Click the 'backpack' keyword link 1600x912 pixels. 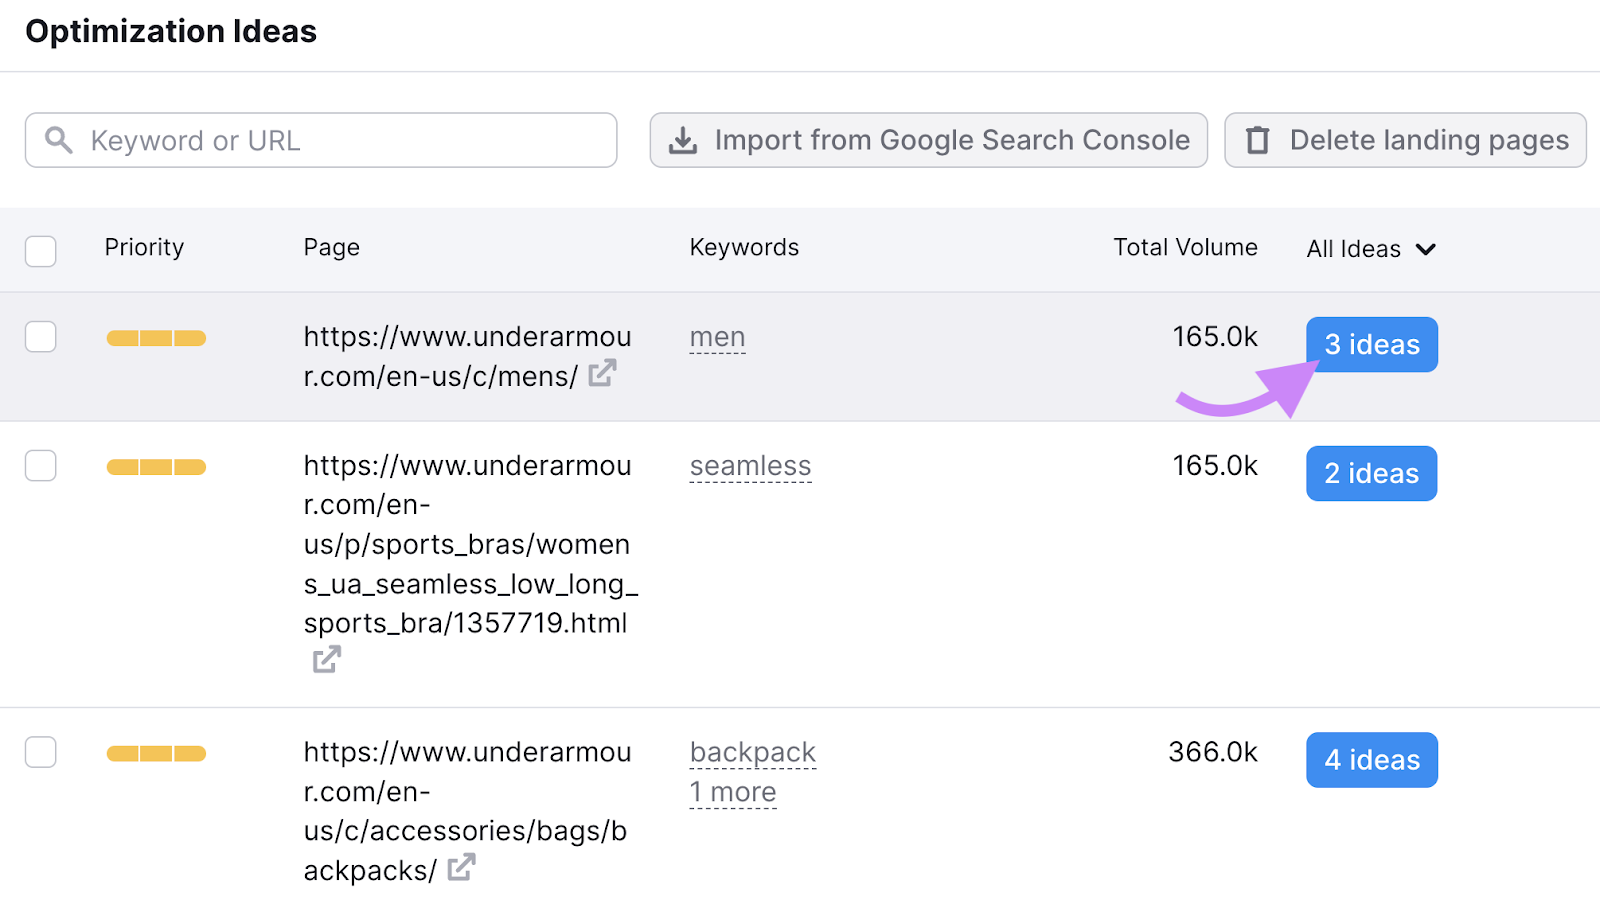[x=753, y=753]
